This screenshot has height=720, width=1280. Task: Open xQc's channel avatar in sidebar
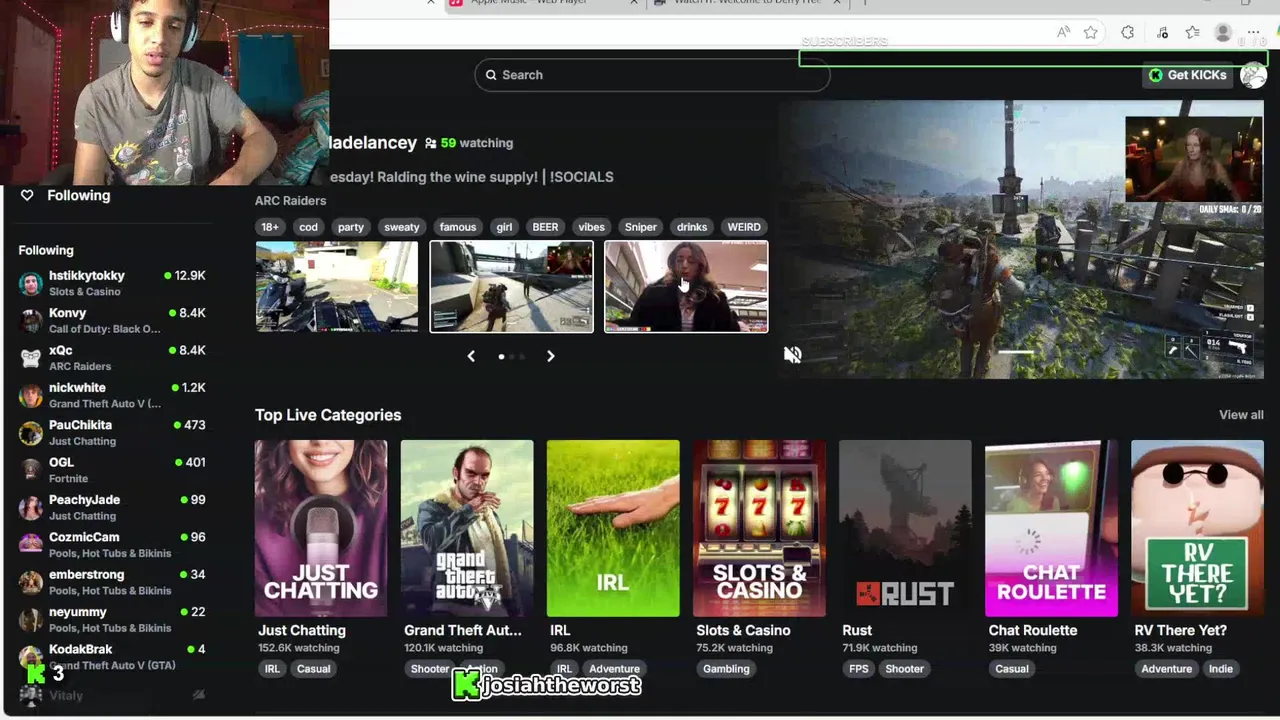[x=31, y=358]
